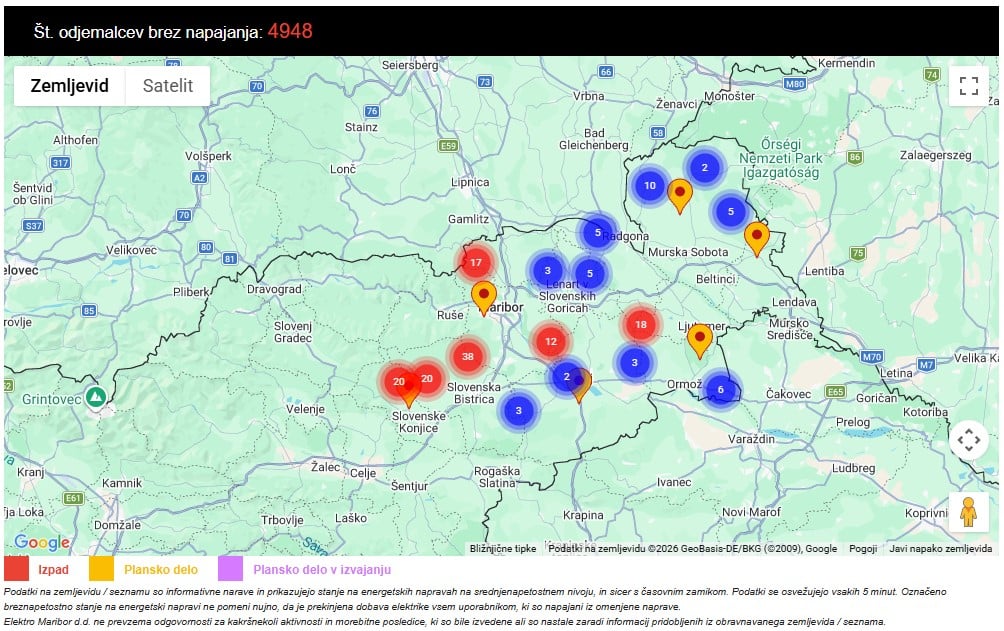
Task: Open Bližnjične tipke keyboard shortcuts
Action: [503, 548]
